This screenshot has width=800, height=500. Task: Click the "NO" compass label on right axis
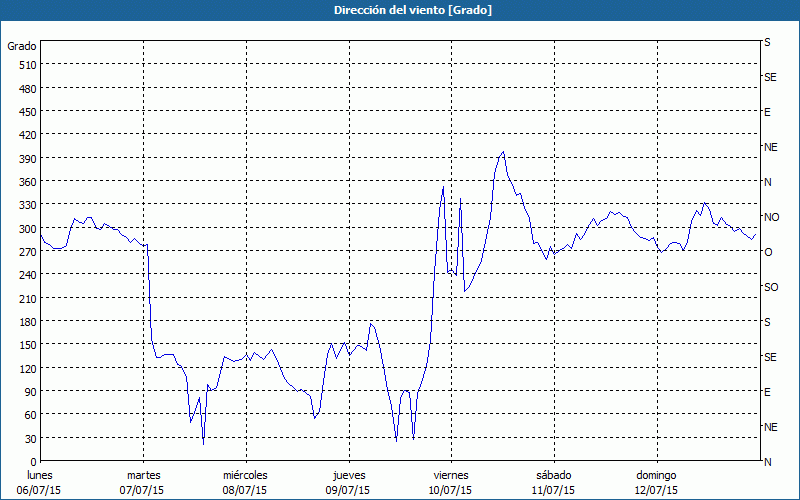pos(771,217)
